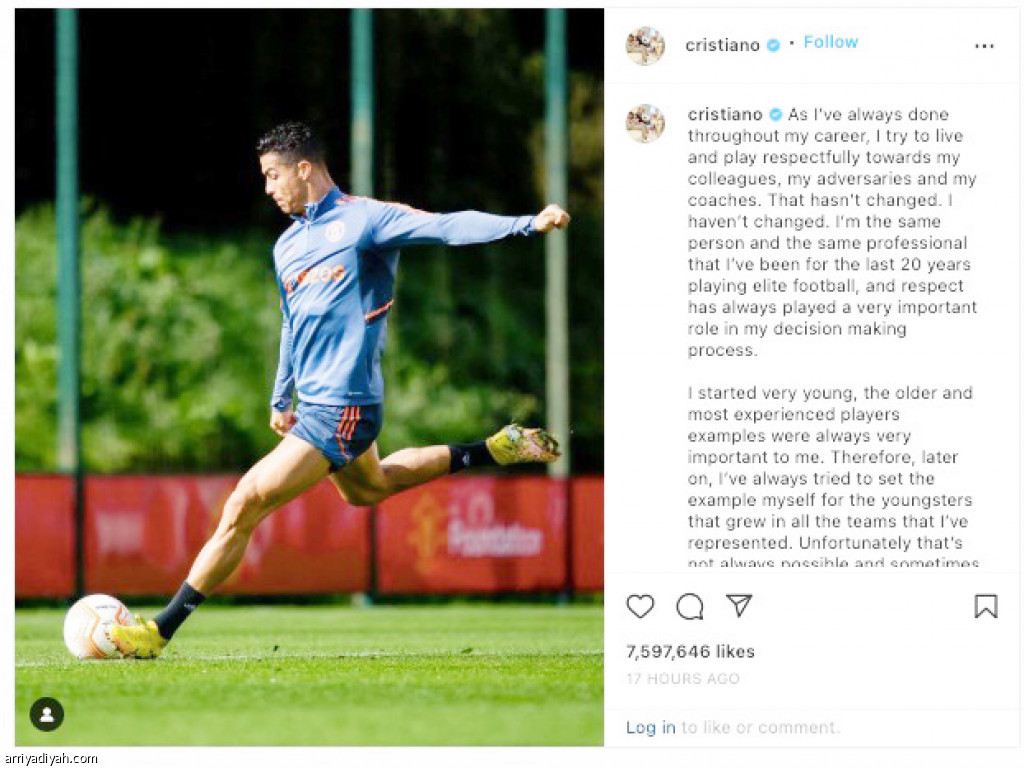
Task: Click the 'to like or comment' prompt
Action: [760, 728]
